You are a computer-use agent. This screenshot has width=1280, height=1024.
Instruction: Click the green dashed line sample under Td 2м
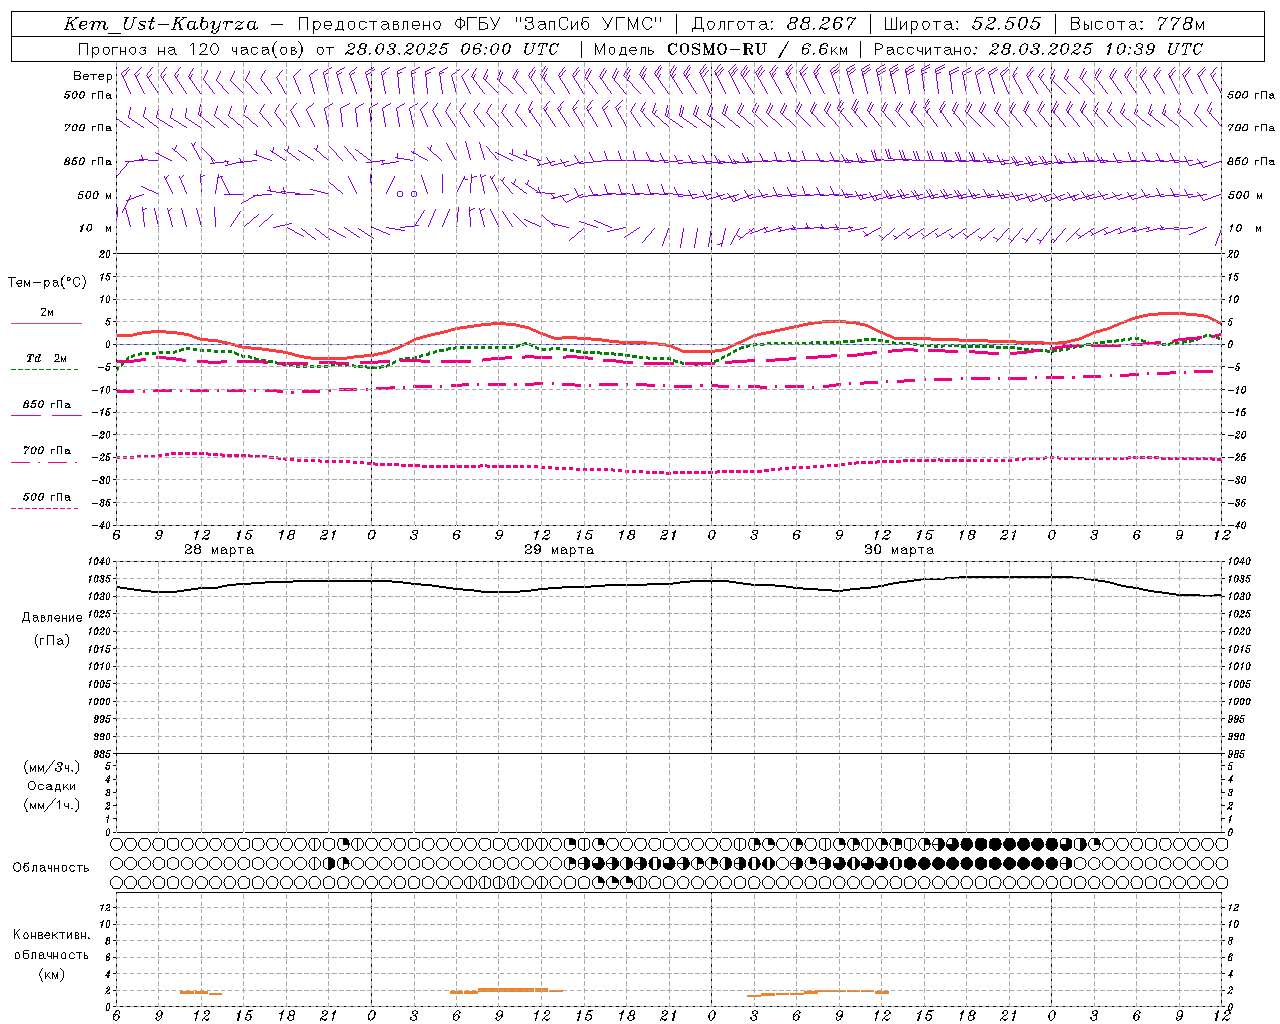pyautogui.click(x=45, y=369)
